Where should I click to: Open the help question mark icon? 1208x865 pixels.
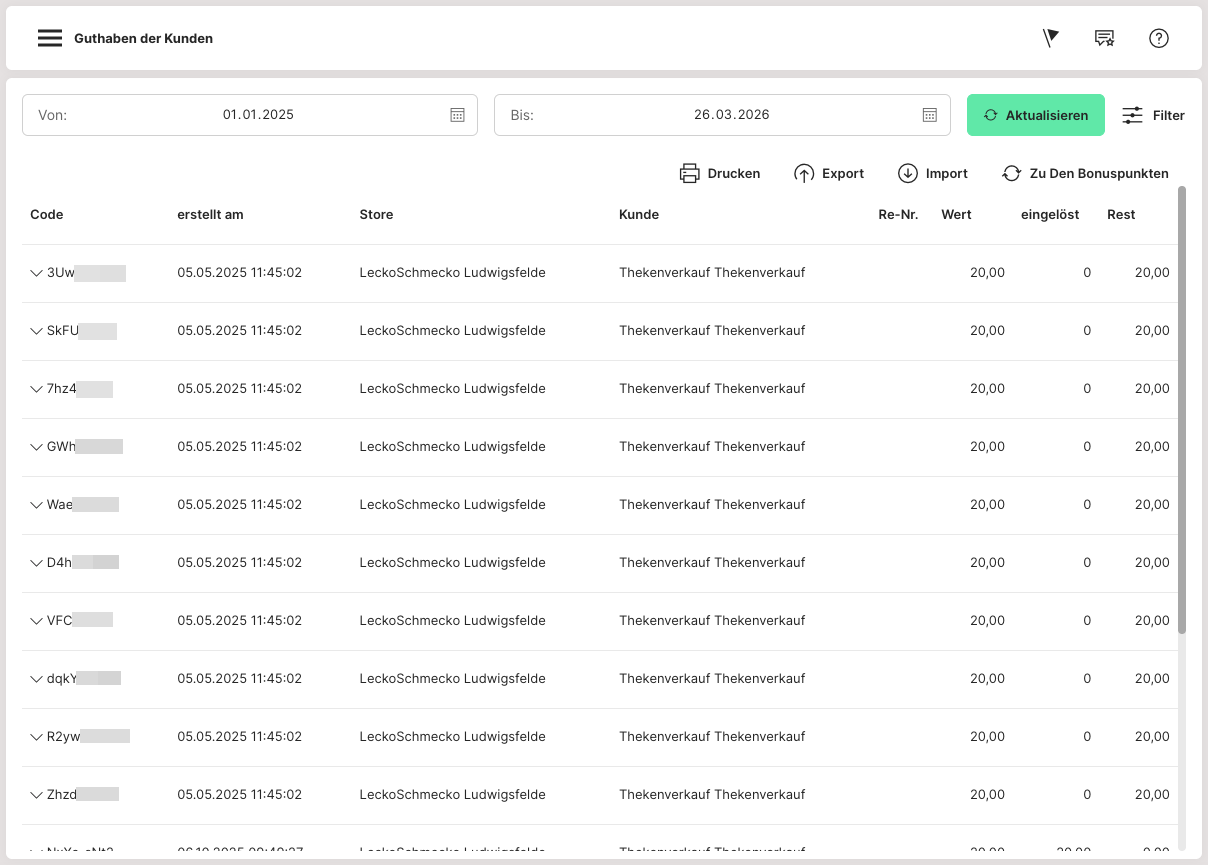[1158, 38]
